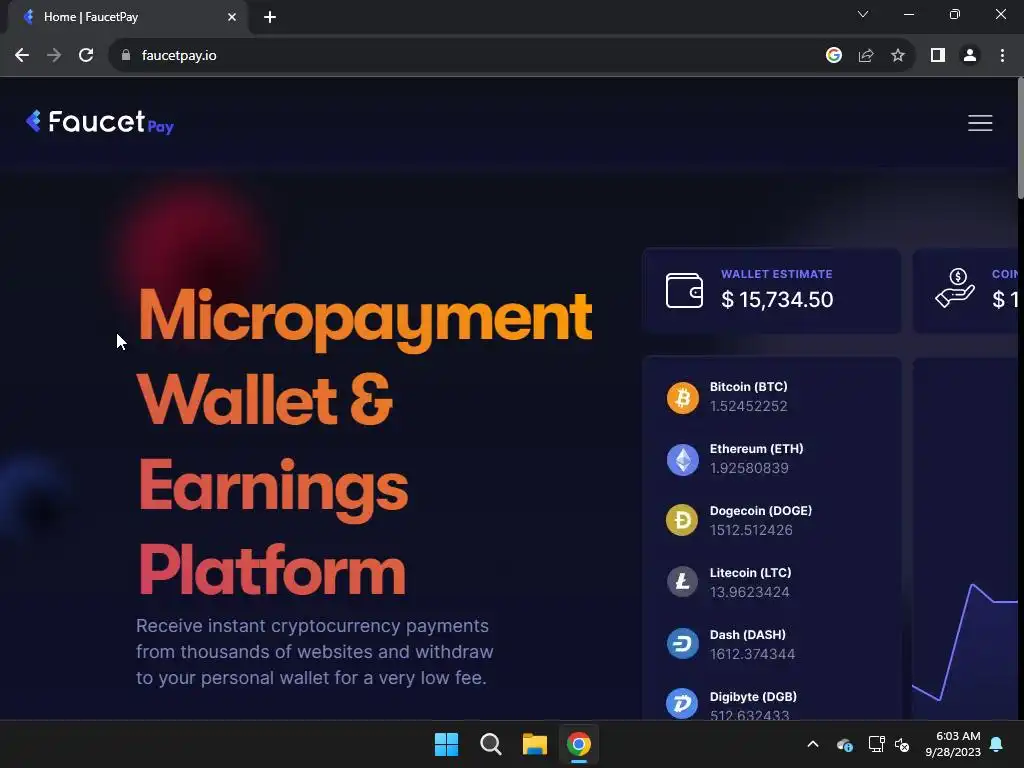Click the Dogecoin (DOGE) label

click(761, 511)
